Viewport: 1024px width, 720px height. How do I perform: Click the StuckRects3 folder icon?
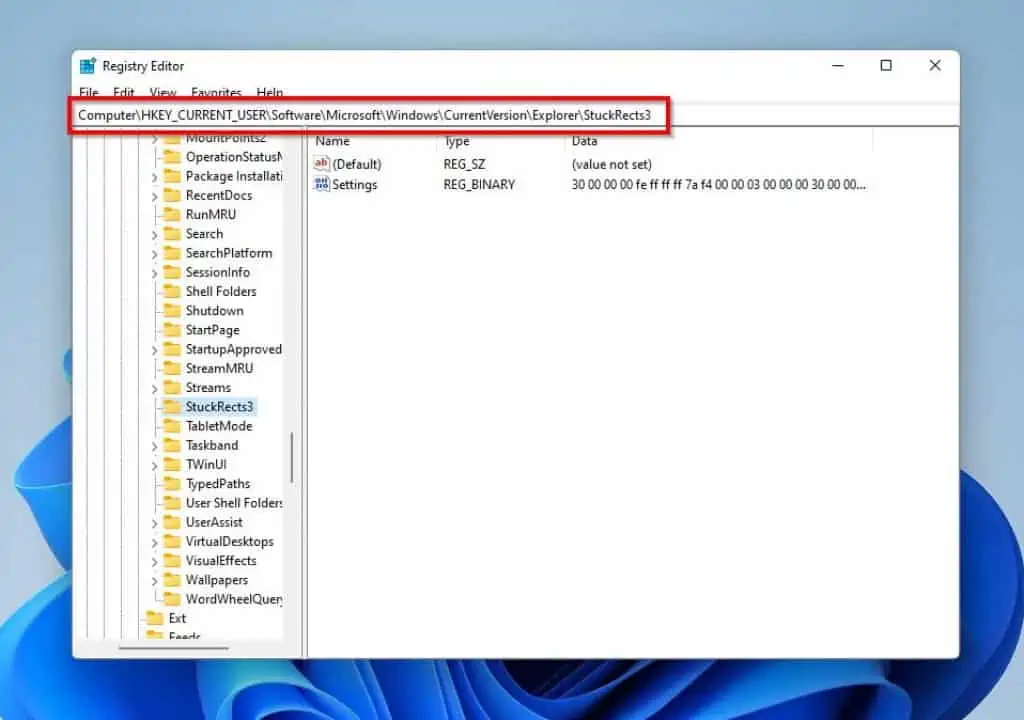tap(172, 407)
